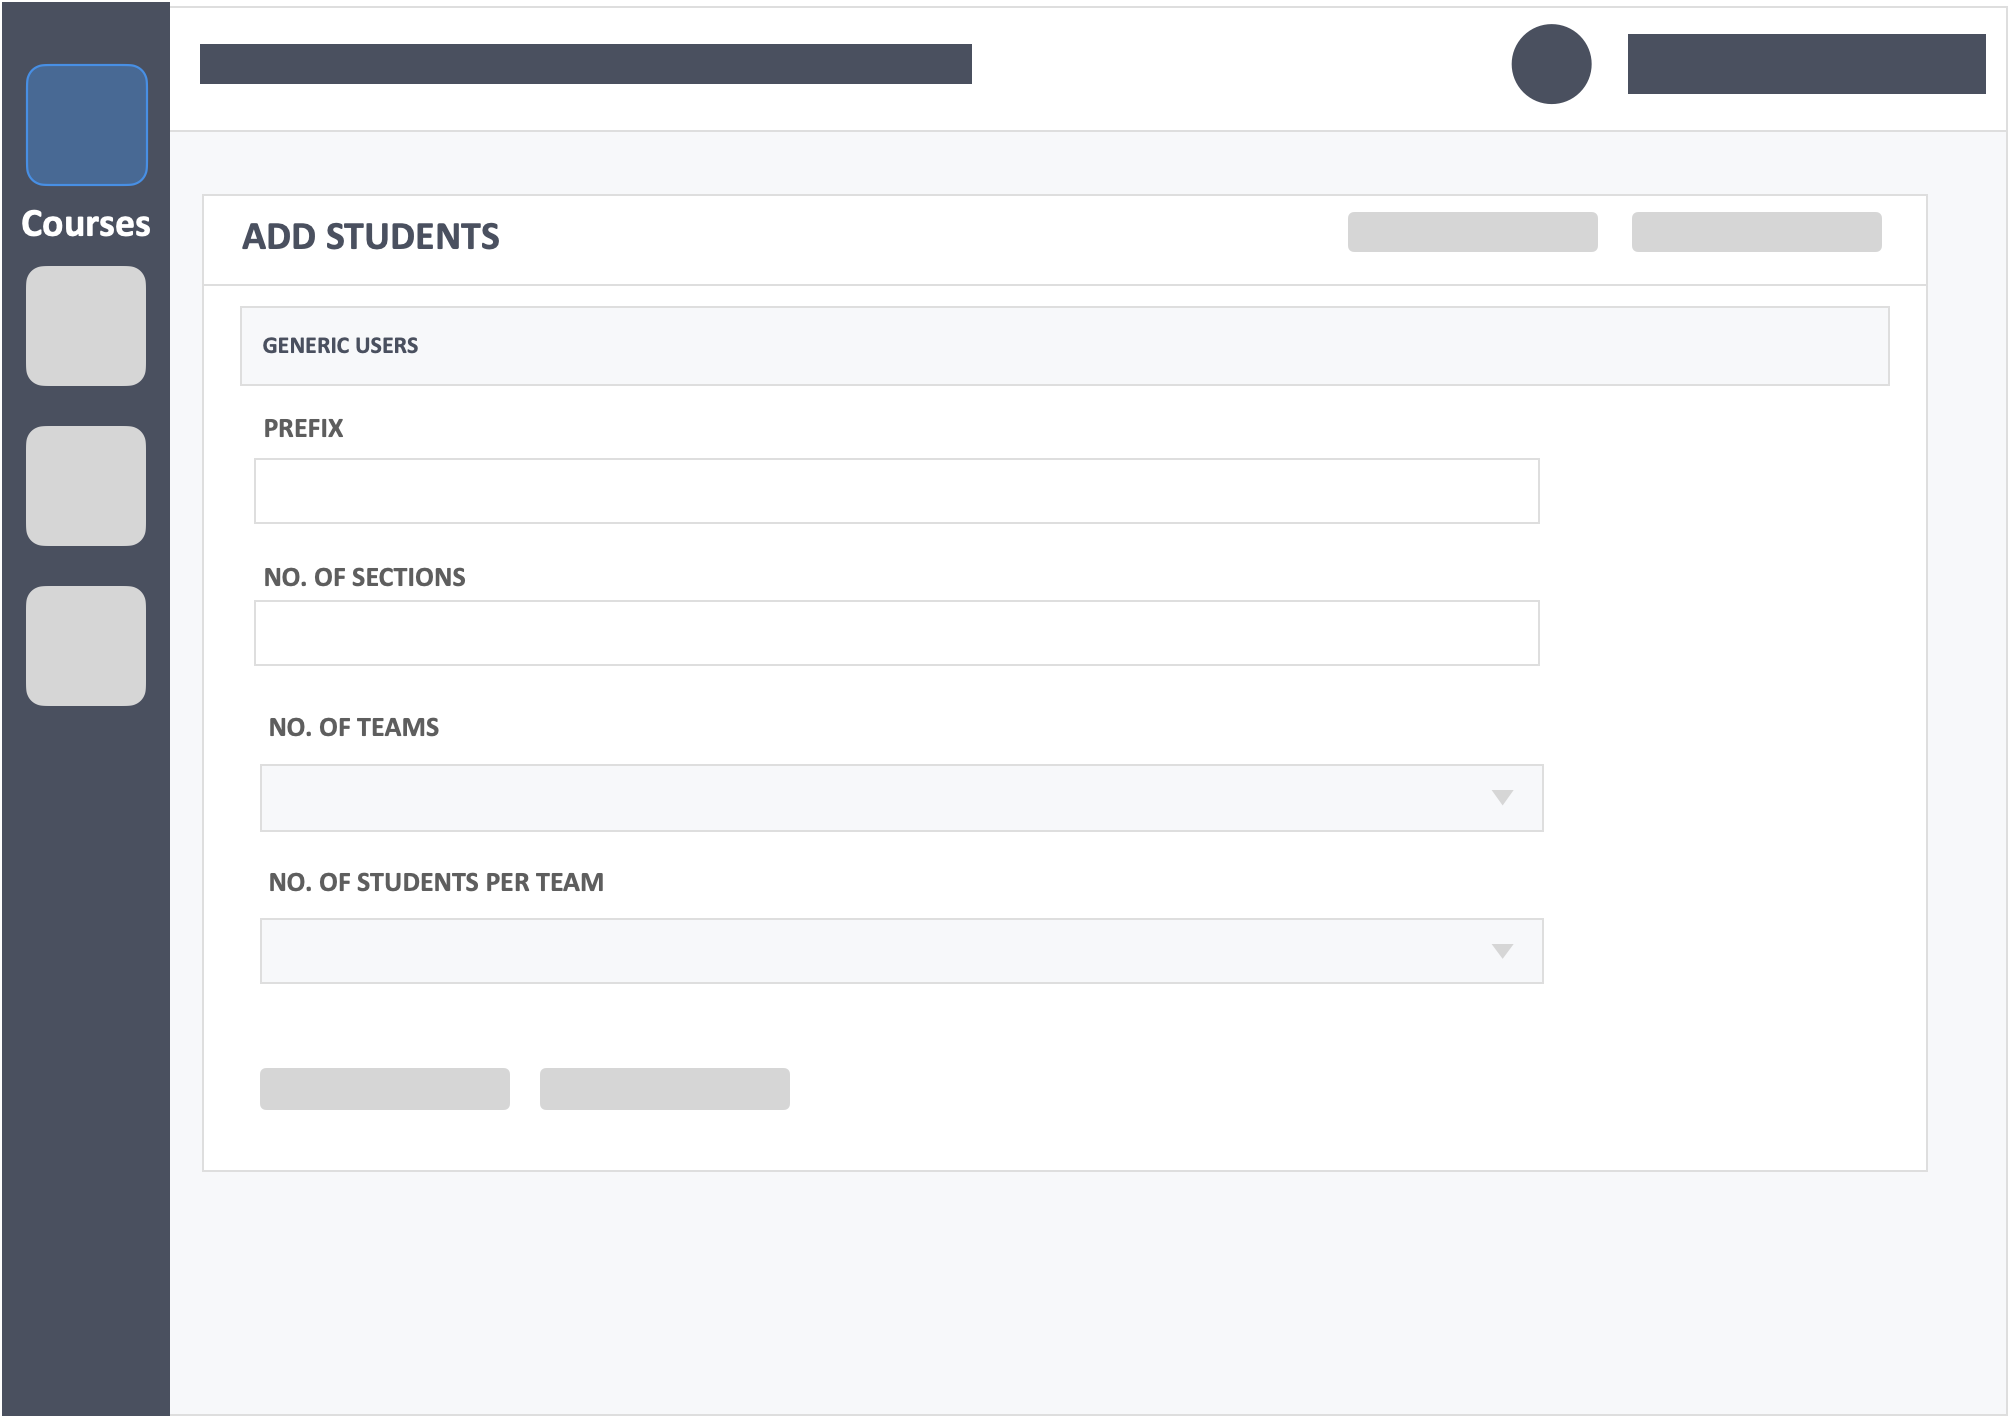The image size is (2010, 1418).
Task: Open No. of Students Per Team dropdown
Action: 901,951
